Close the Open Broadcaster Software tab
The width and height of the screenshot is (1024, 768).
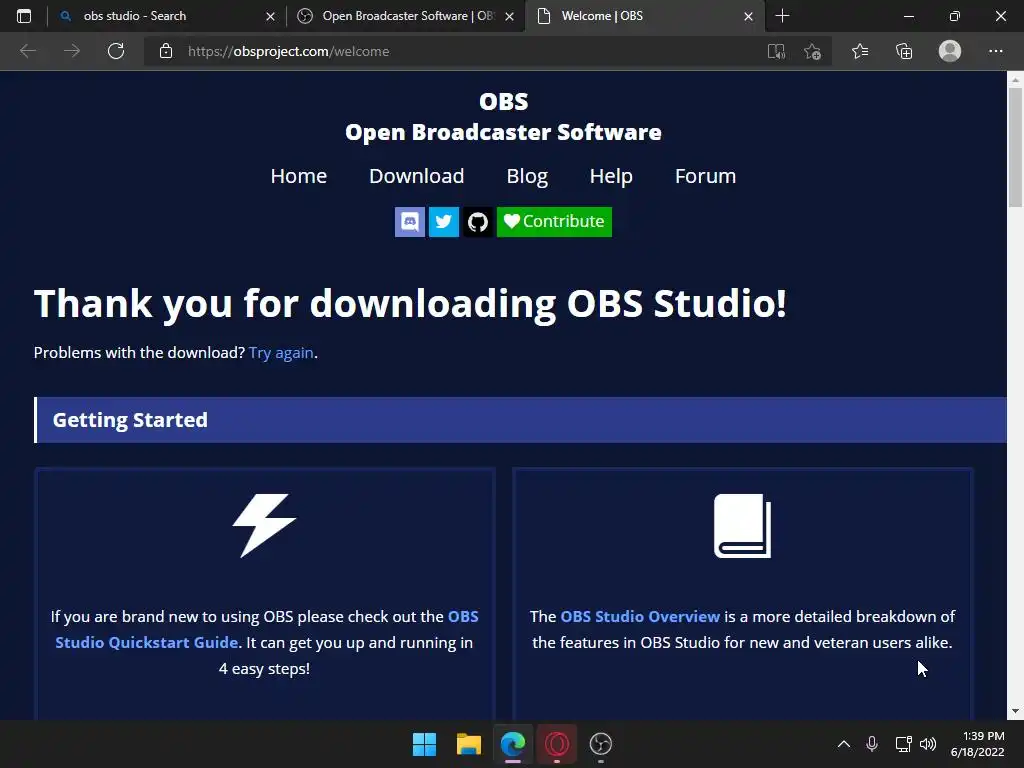point(509,16)
